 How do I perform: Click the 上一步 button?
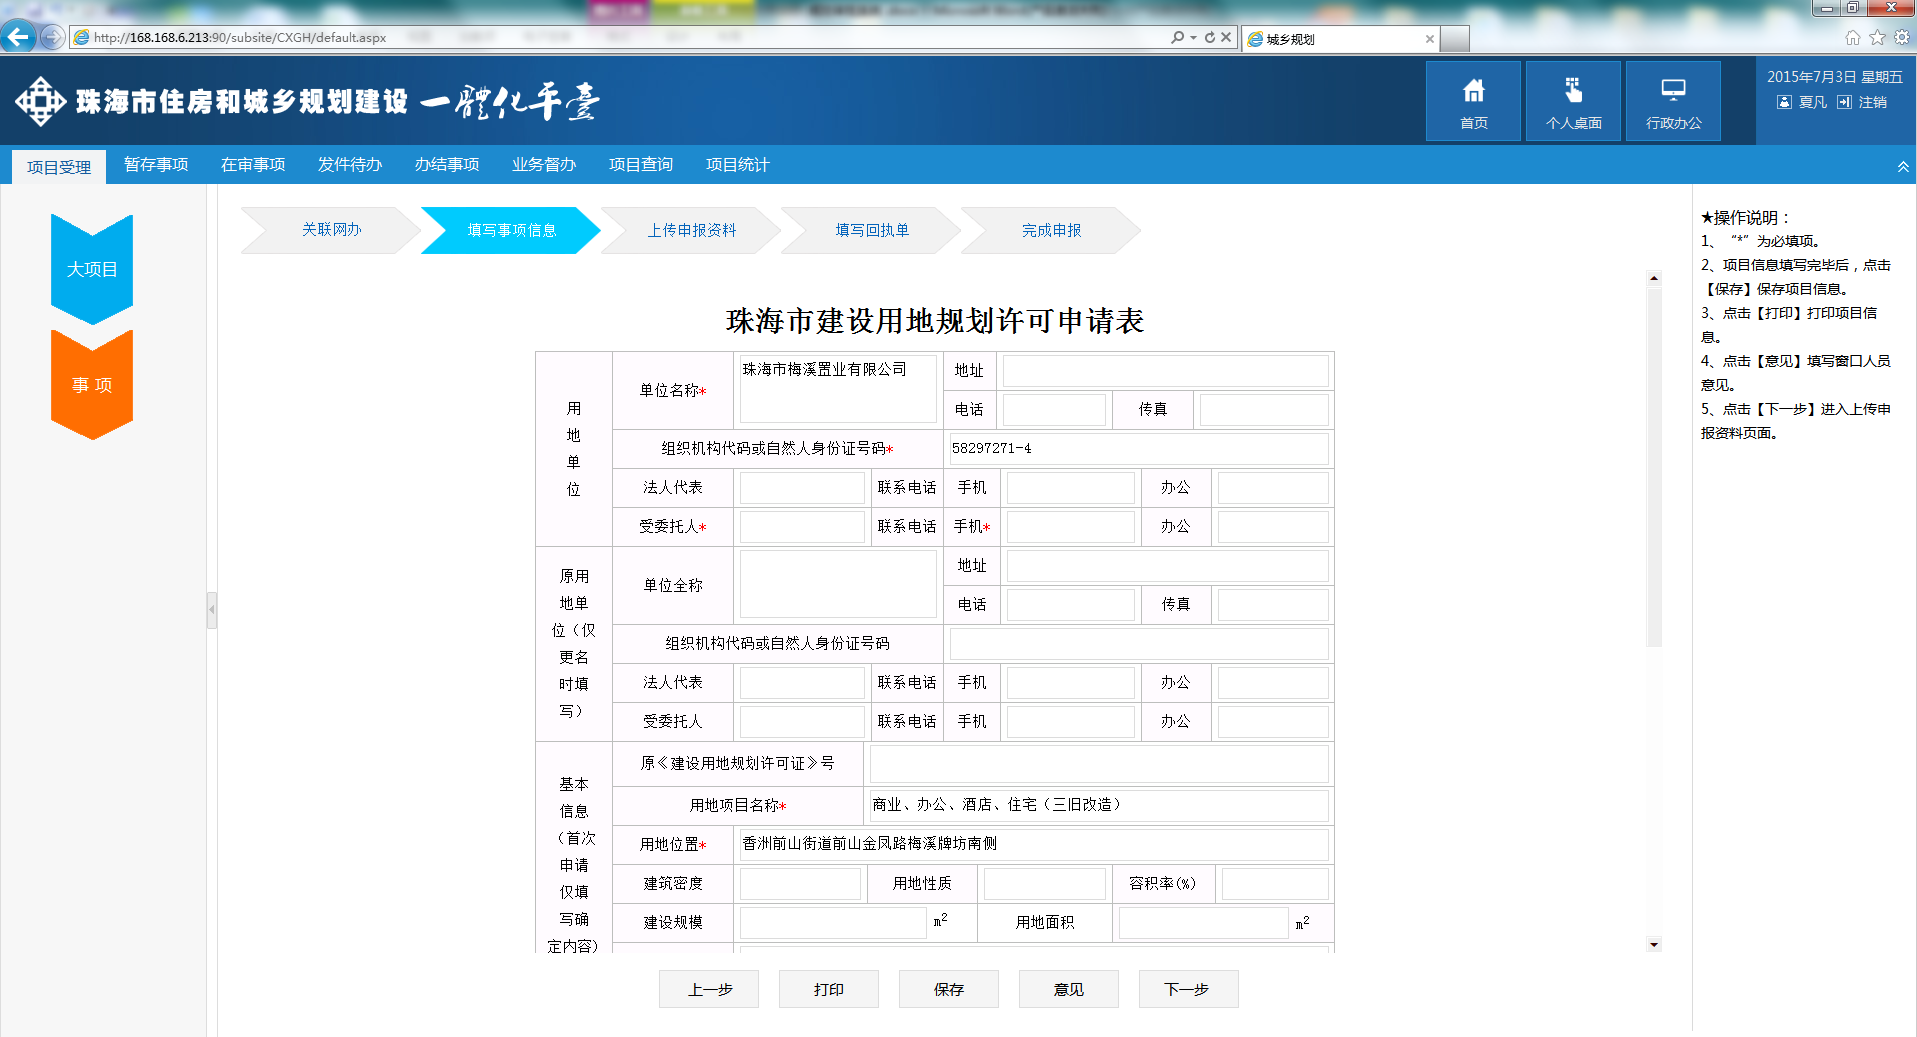coord(709,989)
